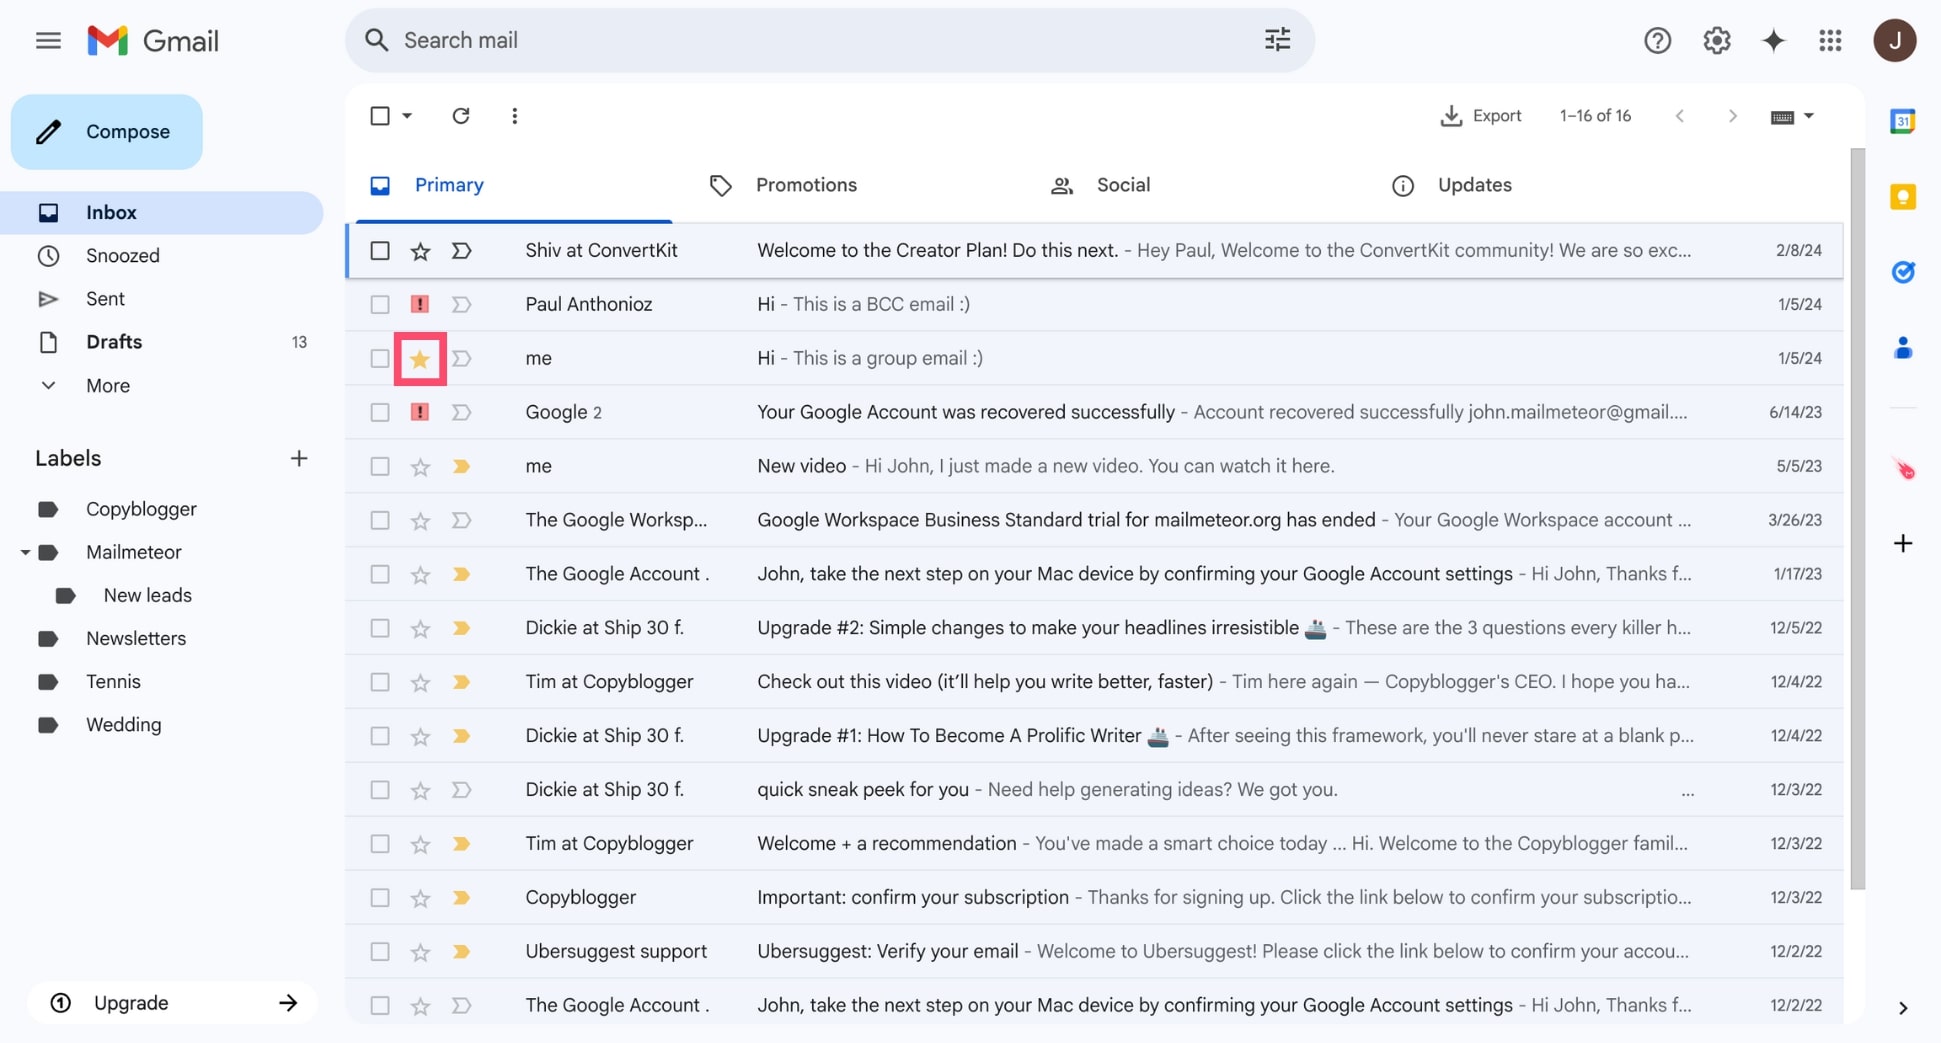Click the Export button
1941x1043 pixels.
(x=1480, y=116)
